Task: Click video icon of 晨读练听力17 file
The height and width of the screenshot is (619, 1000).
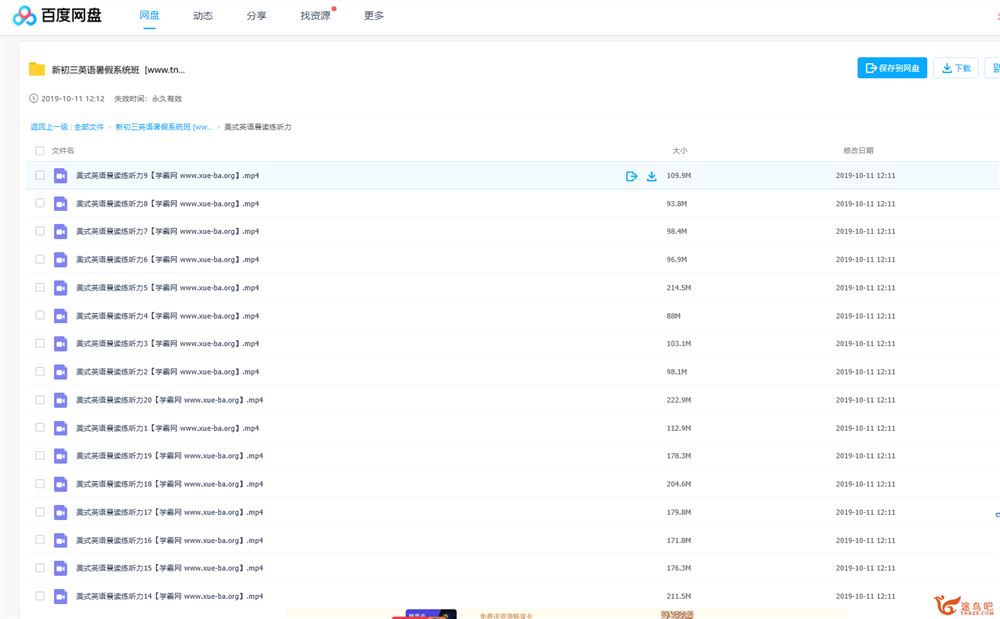Action: click(61, 512)
